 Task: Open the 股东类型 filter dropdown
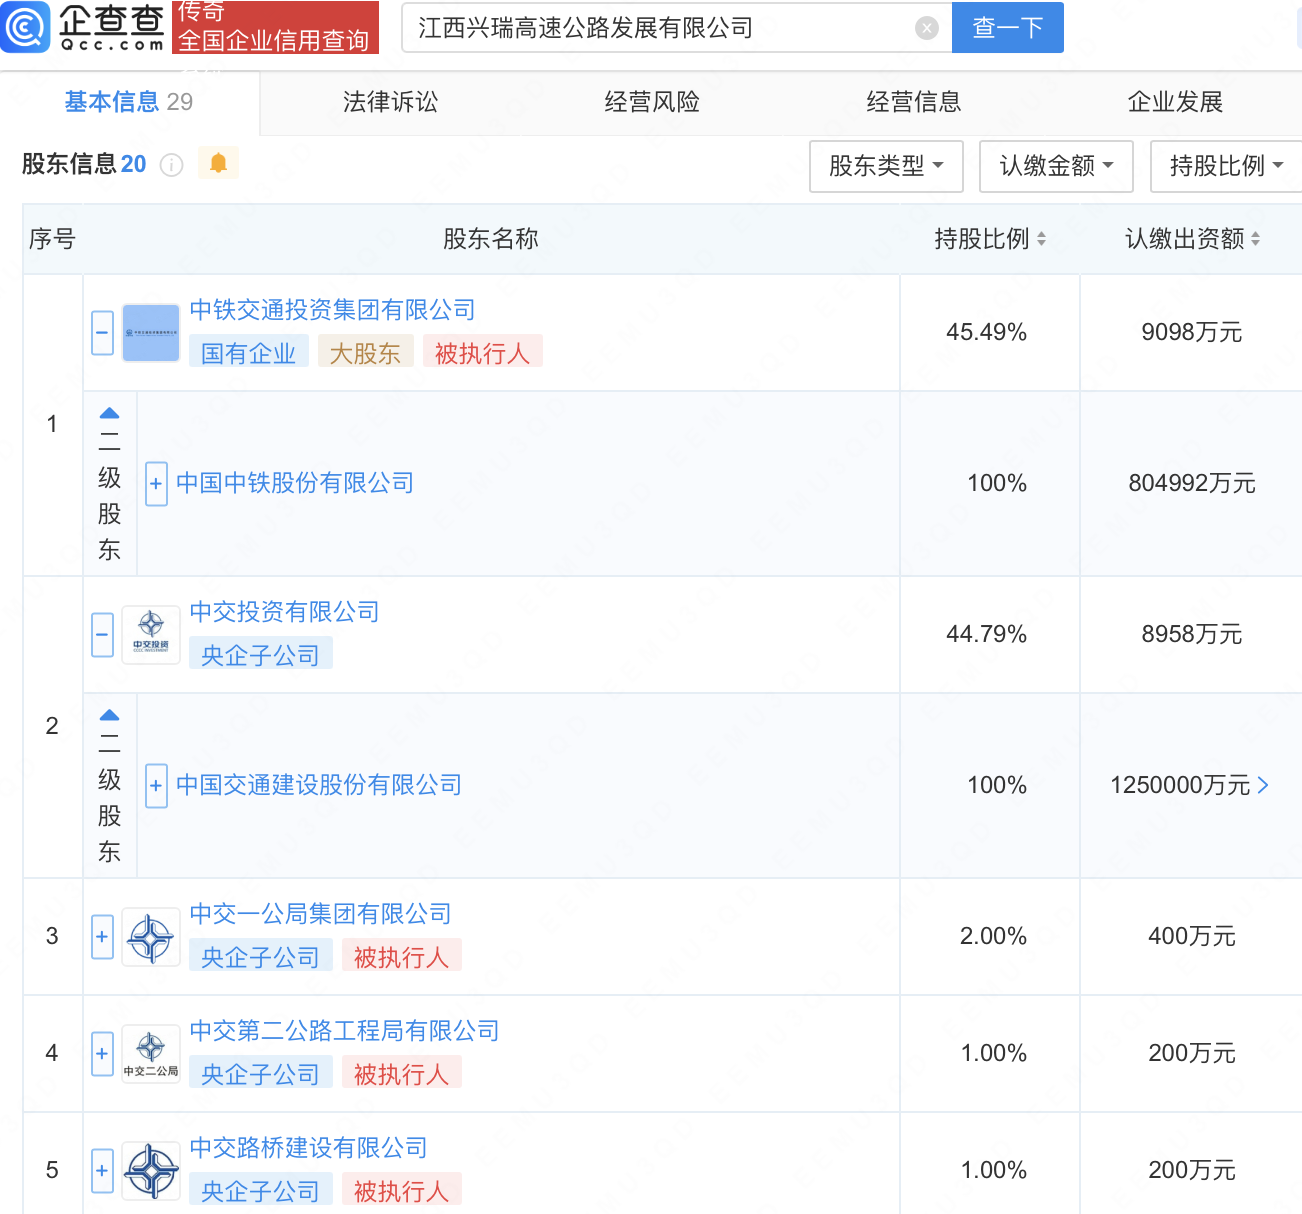coord(886,166)
